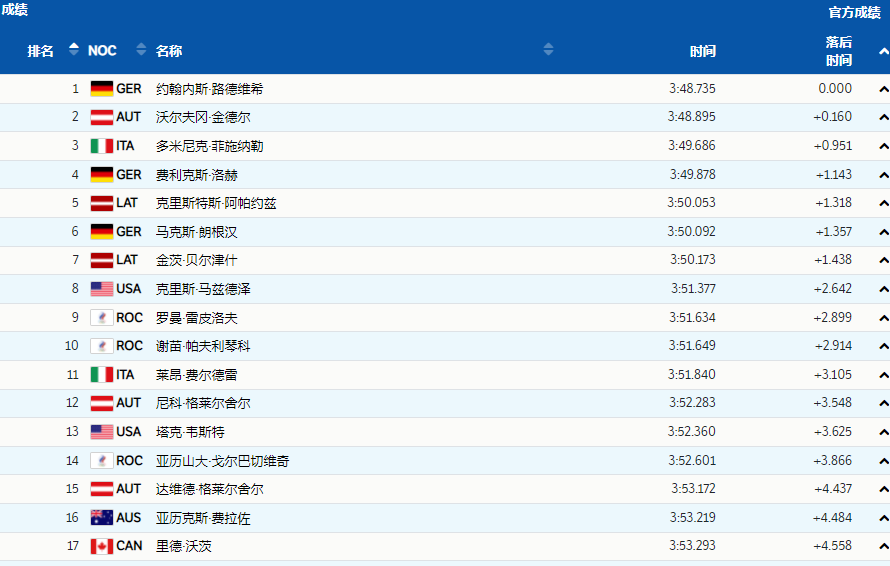Select athlete name 费利克斯·洛赫
The width and height of the screenshot is (890, 566).
[x=197, y=175]
